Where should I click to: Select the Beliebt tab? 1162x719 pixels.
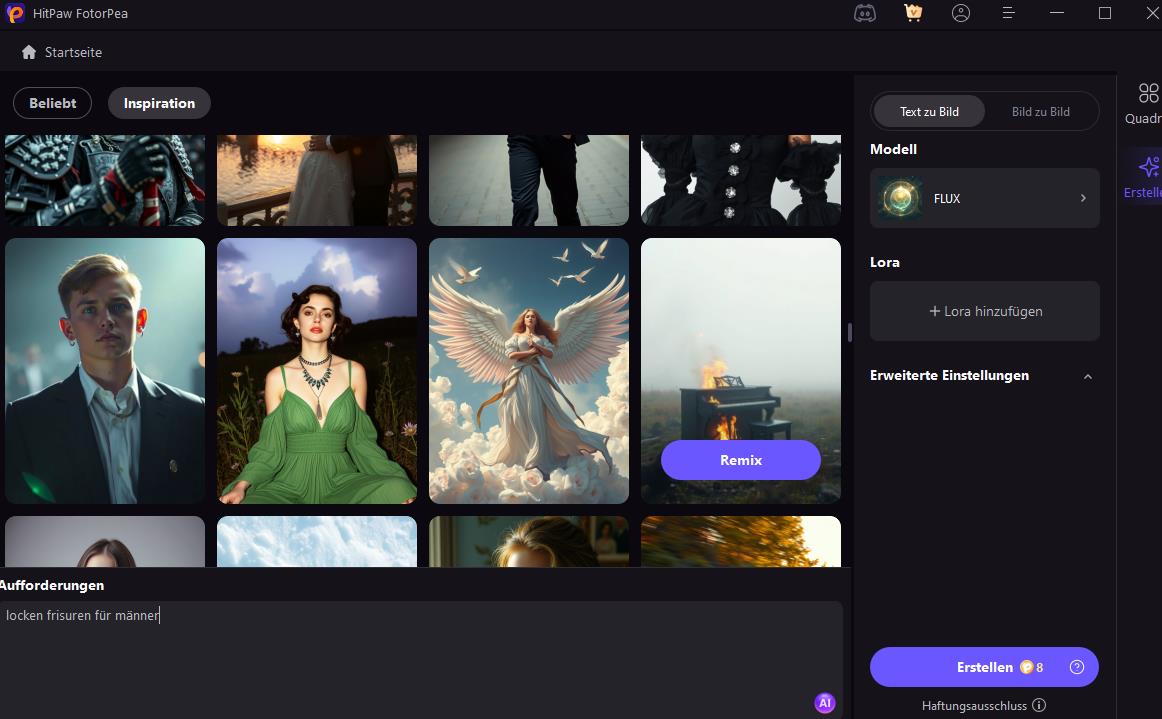coord(52,103)
